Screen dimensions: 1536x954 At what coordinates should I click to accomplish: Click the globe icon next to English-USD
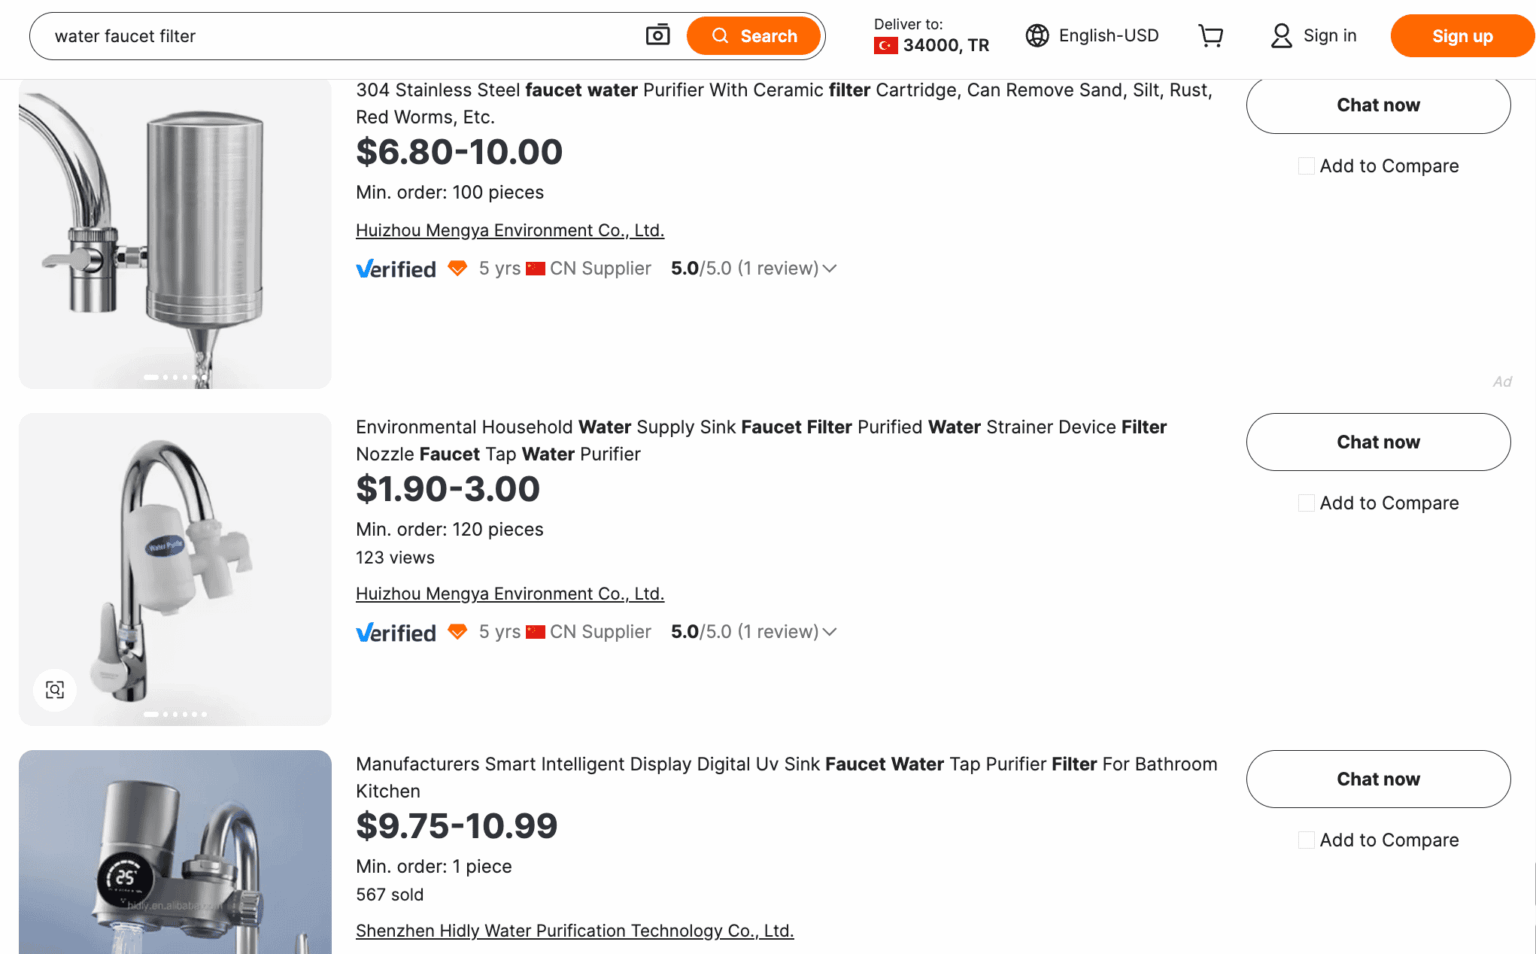1037,35
